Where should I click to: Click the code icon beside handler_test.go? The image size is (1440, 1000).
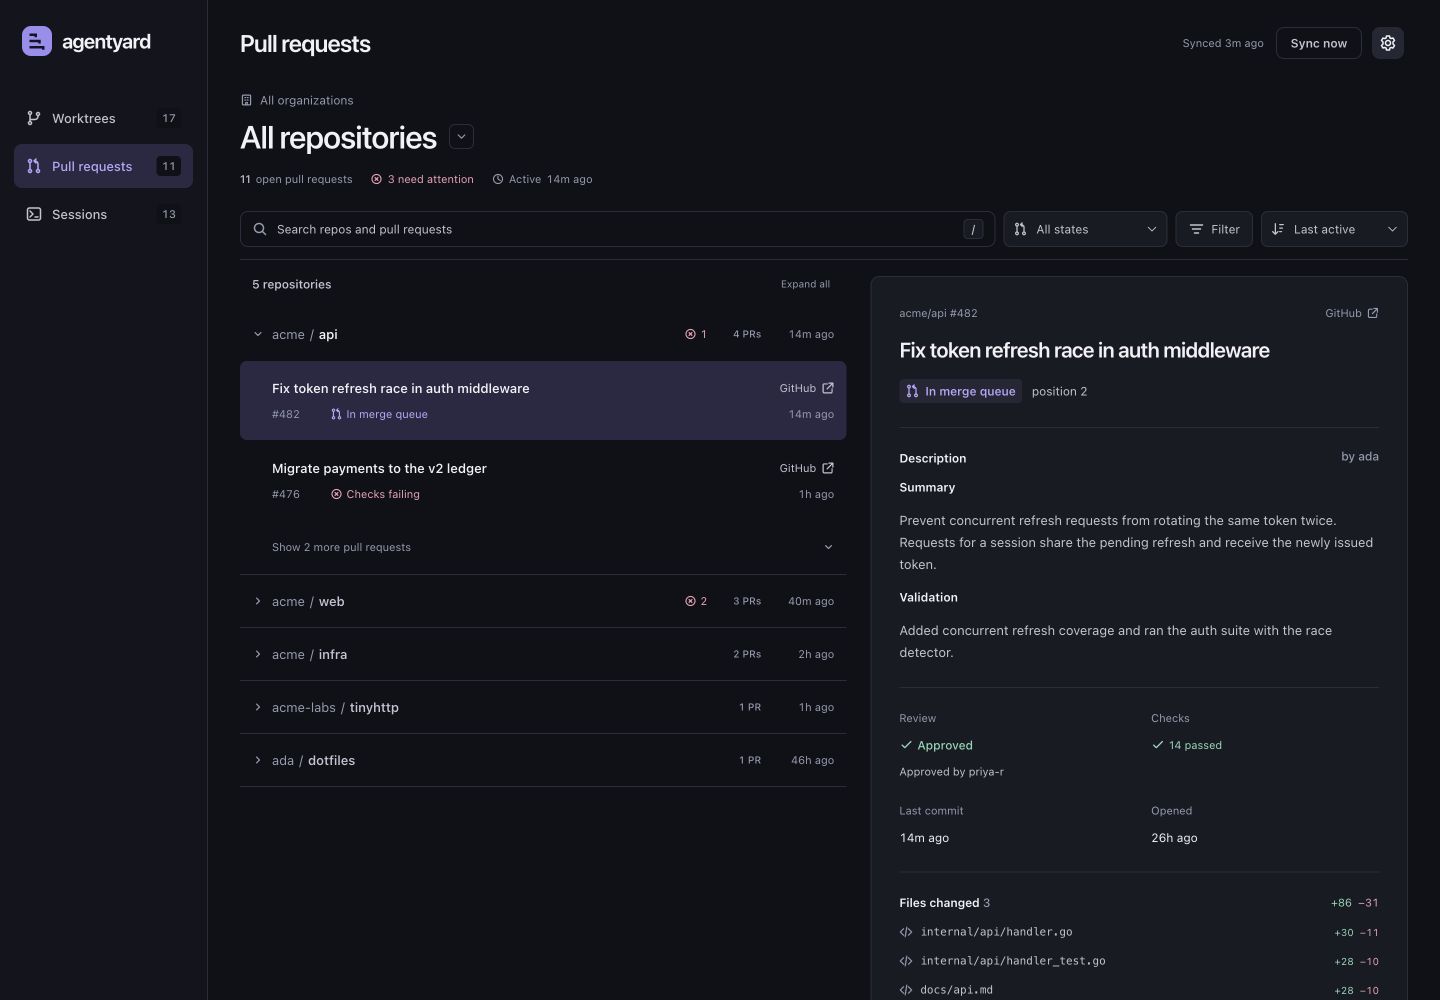click(906, 961)
